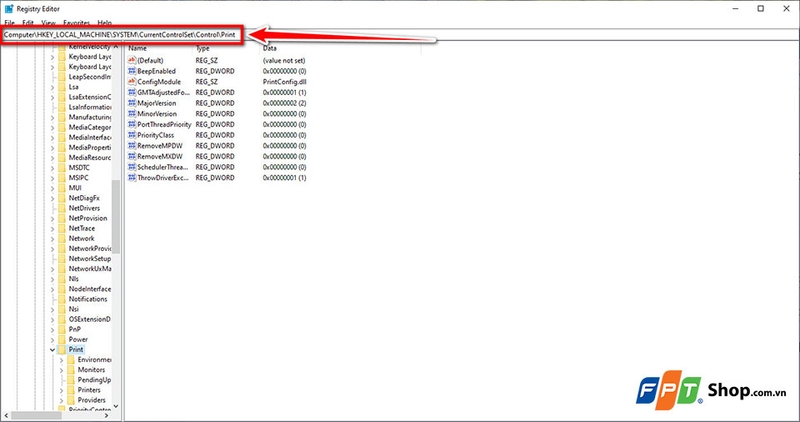The image size is (800, 422).
Task: Expand the Environme subkey under Print
Action: coord(61,360)
